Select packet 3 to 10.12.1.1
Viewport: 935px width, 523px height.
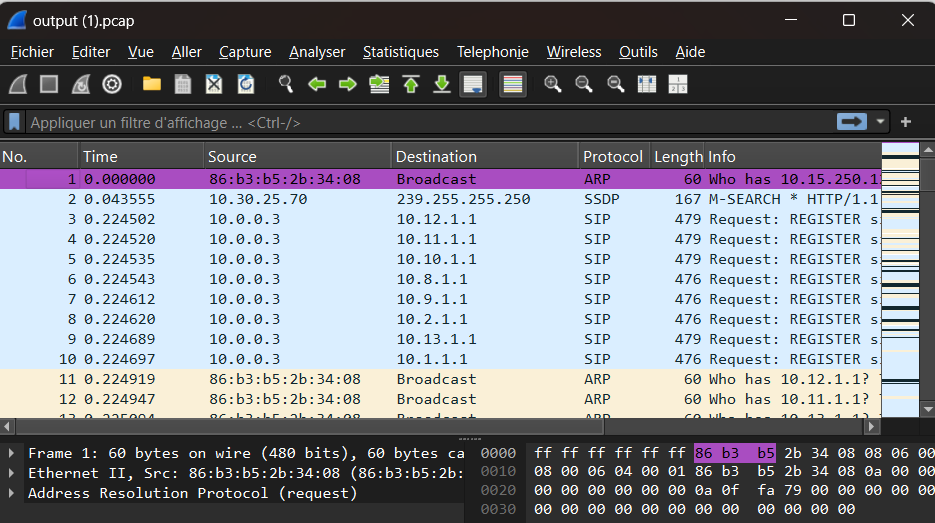pos(440,219)
